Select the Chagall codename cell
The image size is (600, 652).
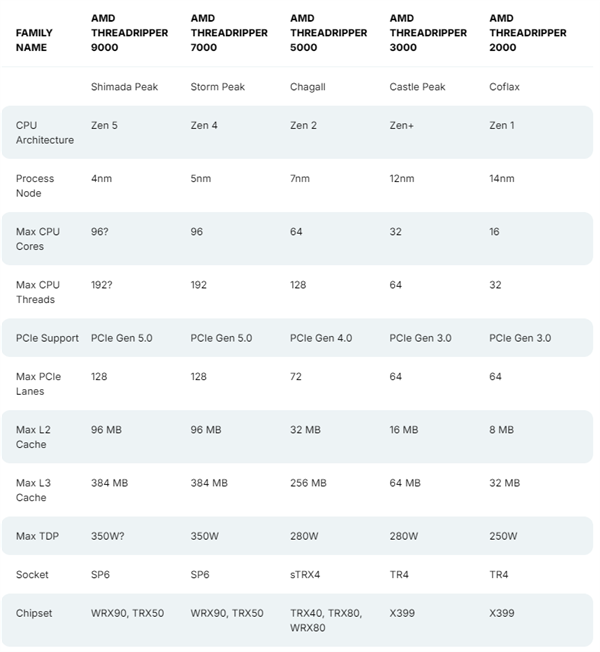coord(307,87)
